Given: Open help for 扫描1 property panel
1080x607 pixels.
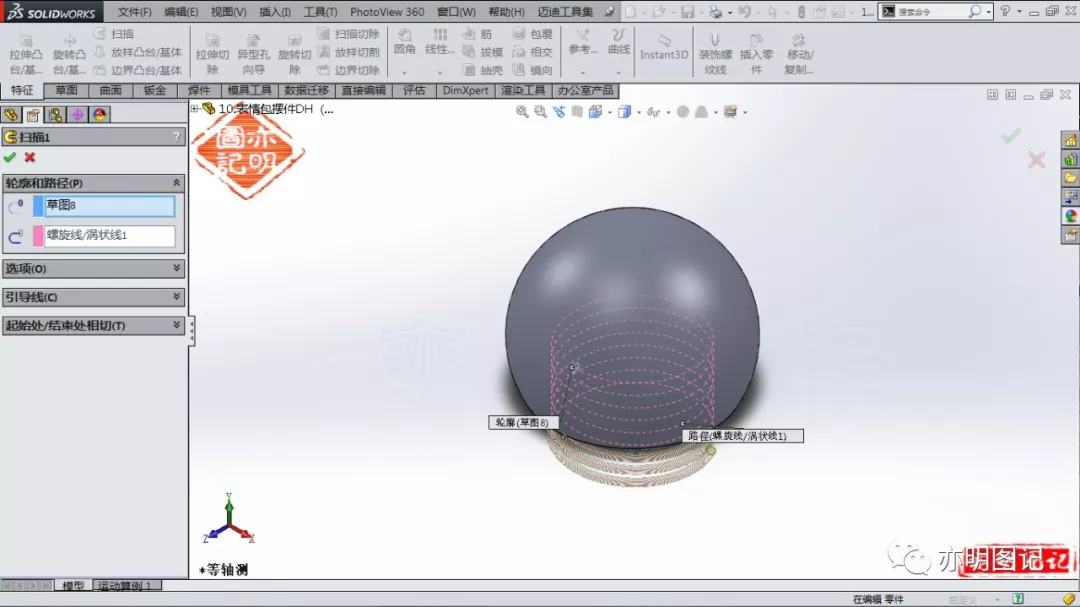Looking at the screenshot, I should (x=176, y=136).
